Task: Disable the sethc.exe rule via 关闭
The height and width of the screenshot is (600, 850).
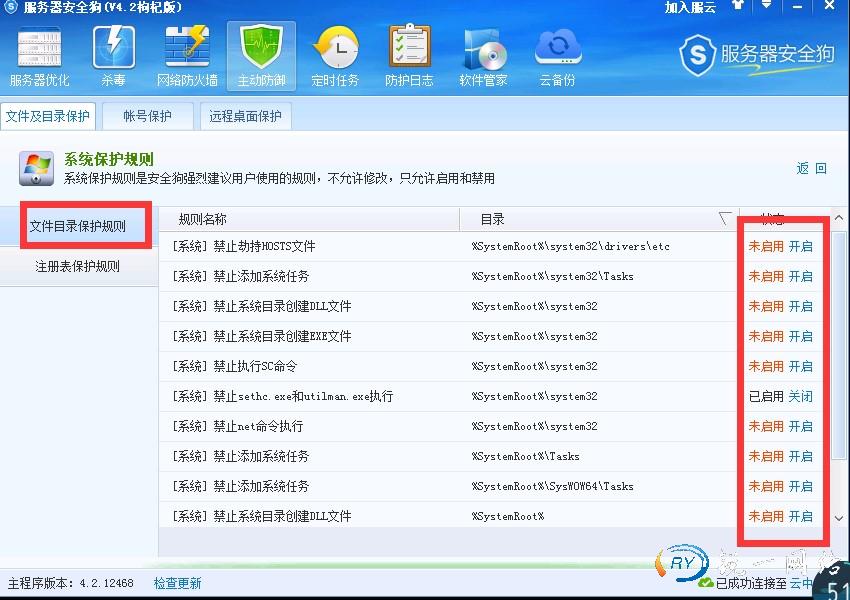Action: [x=801, y=396]
